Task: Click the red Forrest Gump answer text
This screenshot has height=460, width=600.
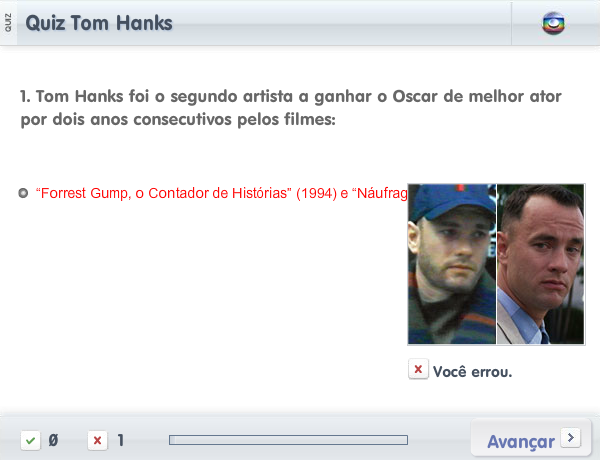Action: point(222,193)
